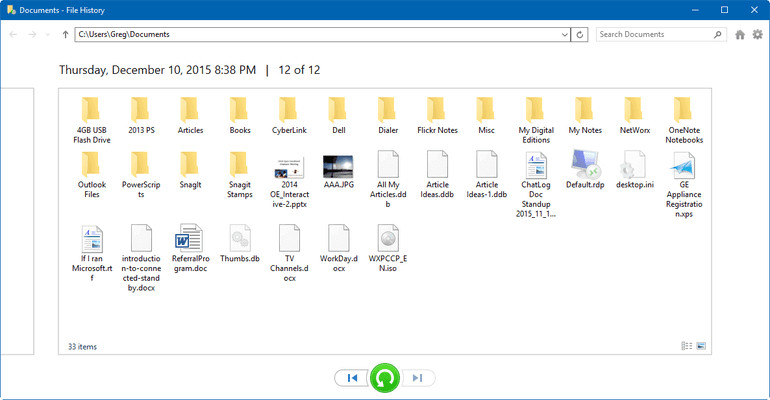Click the 12 of 12 version counter
Screen dimensions: 770x400
[299, 70]
